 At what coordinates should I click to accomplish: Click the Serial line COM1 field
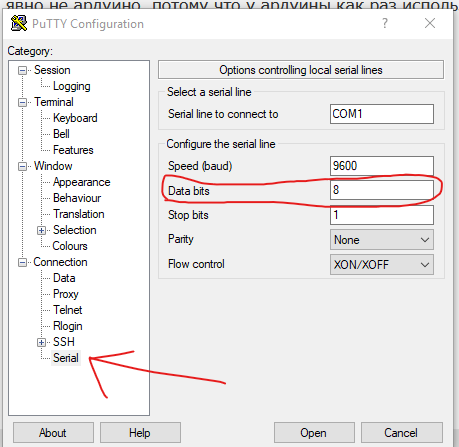(x=382, y=114)
